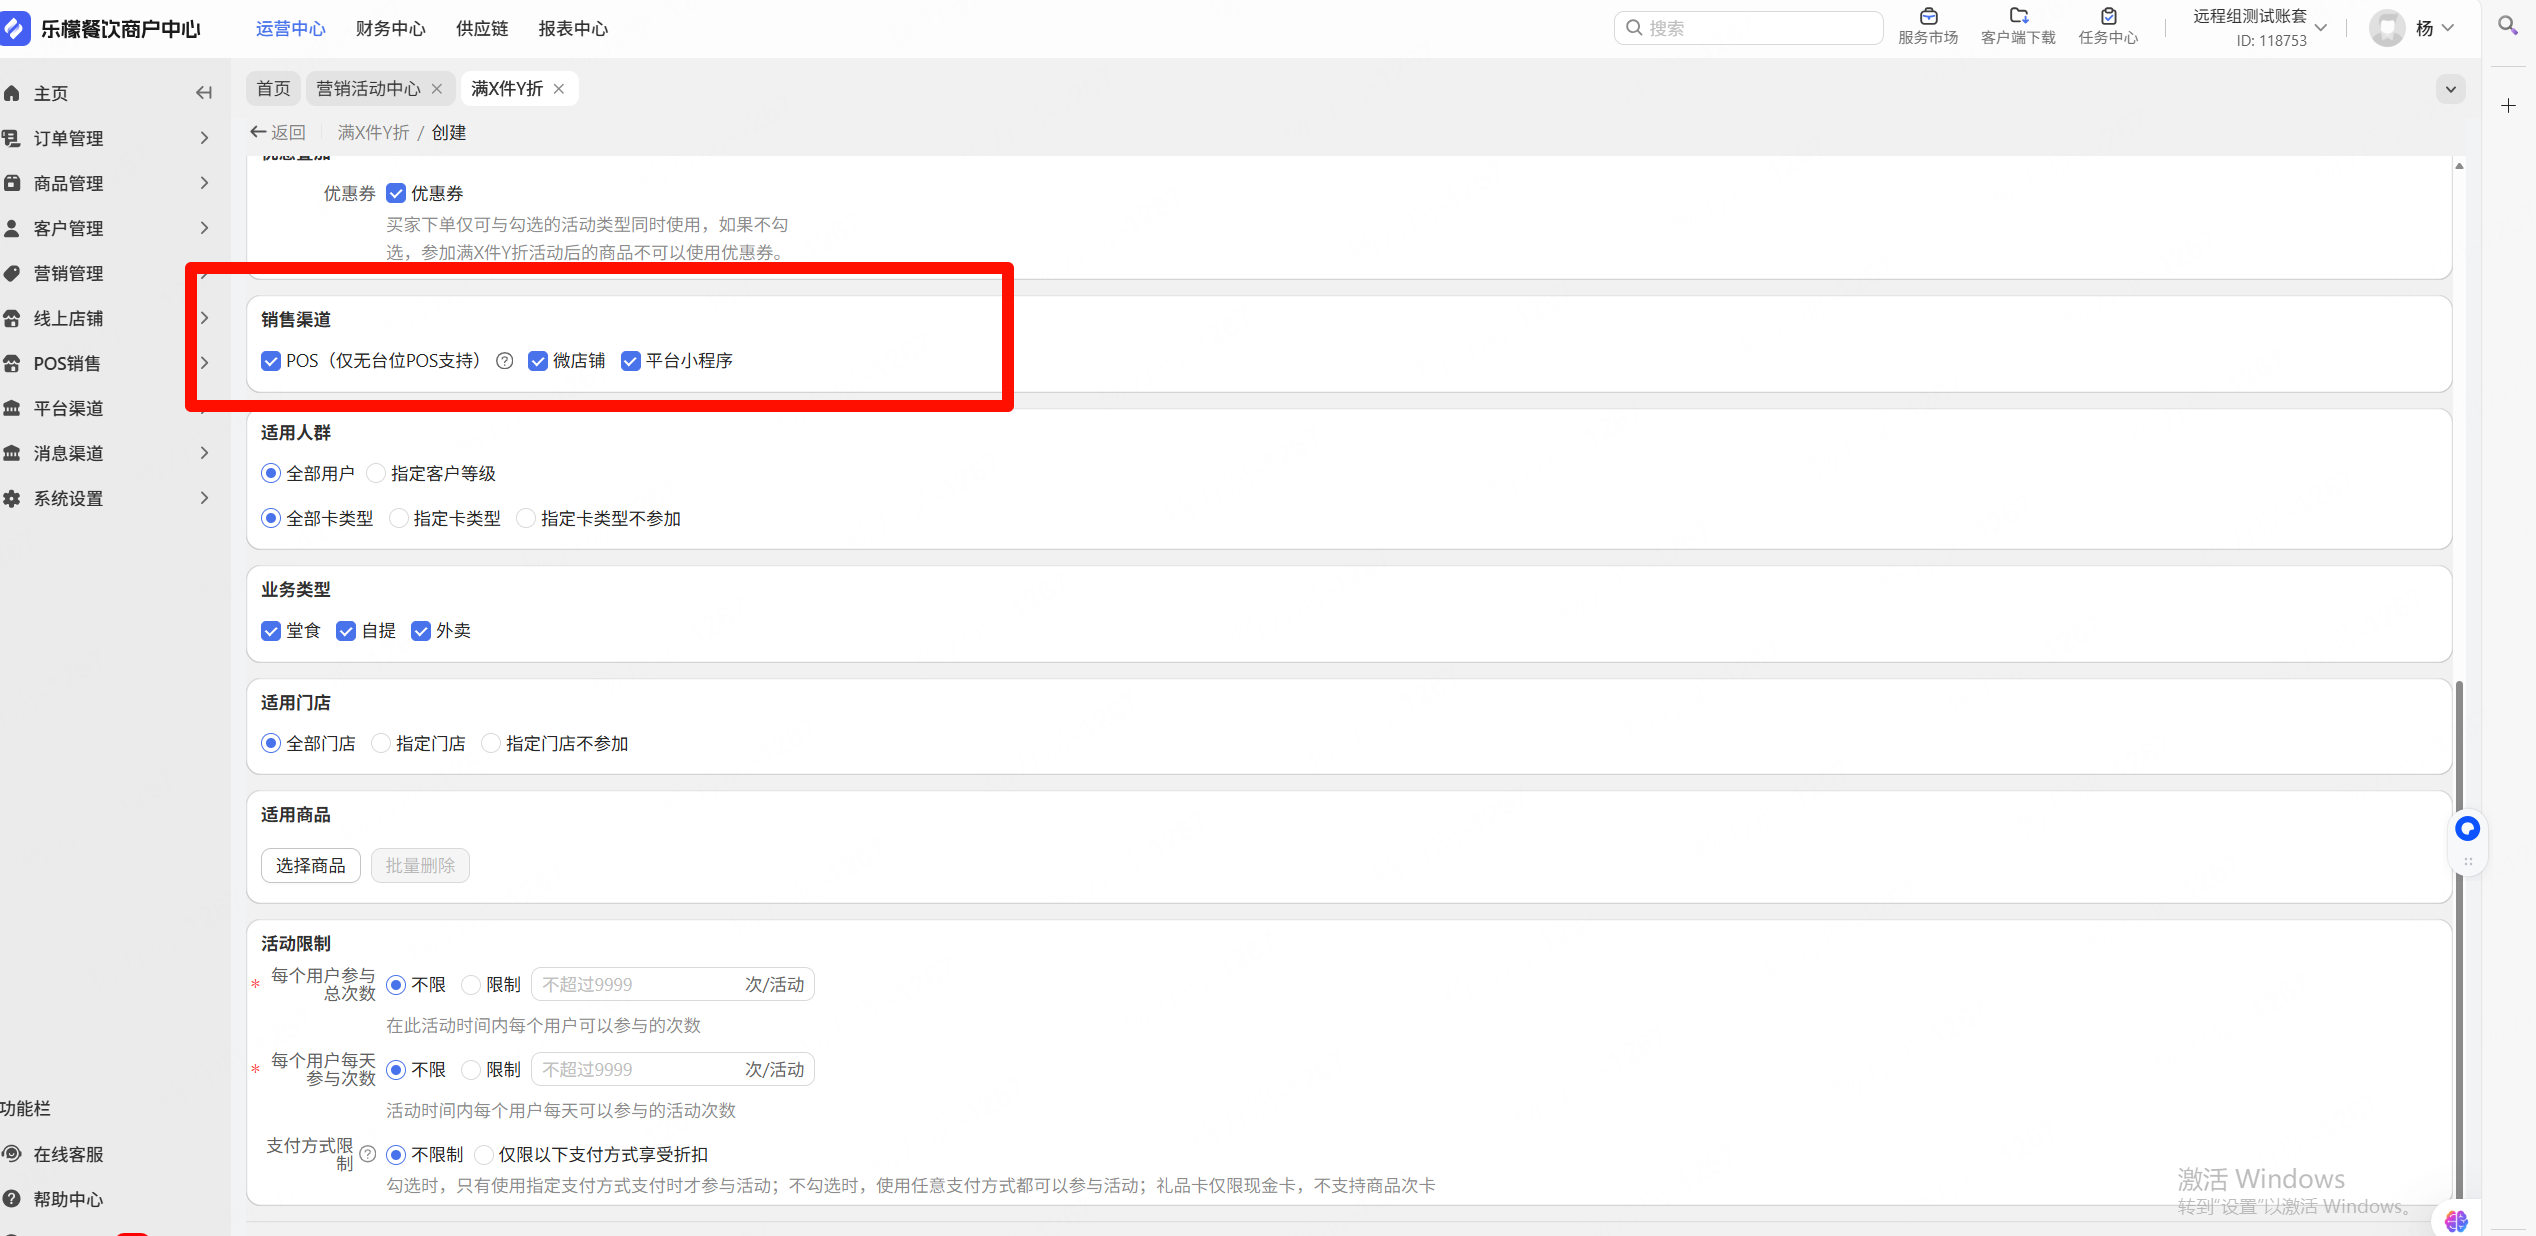Expand the 订单管理 menu chevron
This screenshot has width=2536, height=1236.
click(x=204, y=138)
